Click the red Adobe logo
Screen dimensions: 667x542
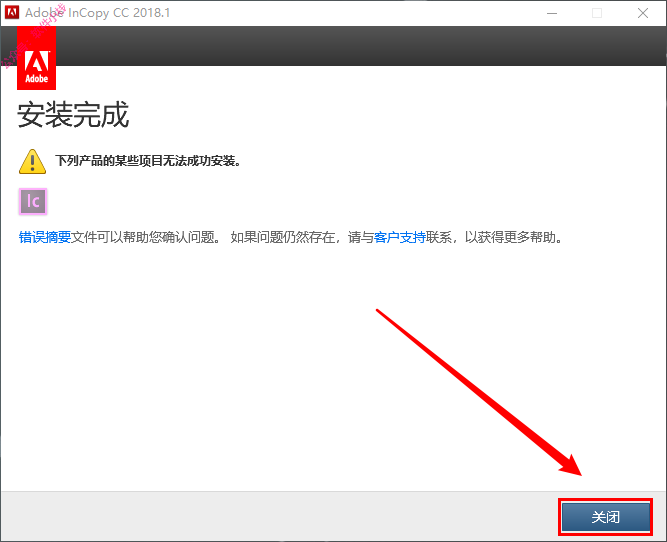tap(36, 58)
